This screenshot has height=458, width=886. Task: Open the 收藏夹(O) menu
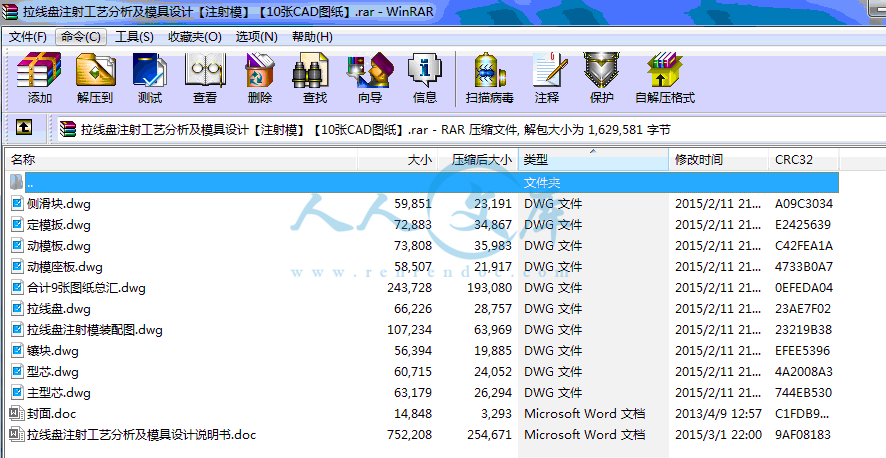coord(195,37)
